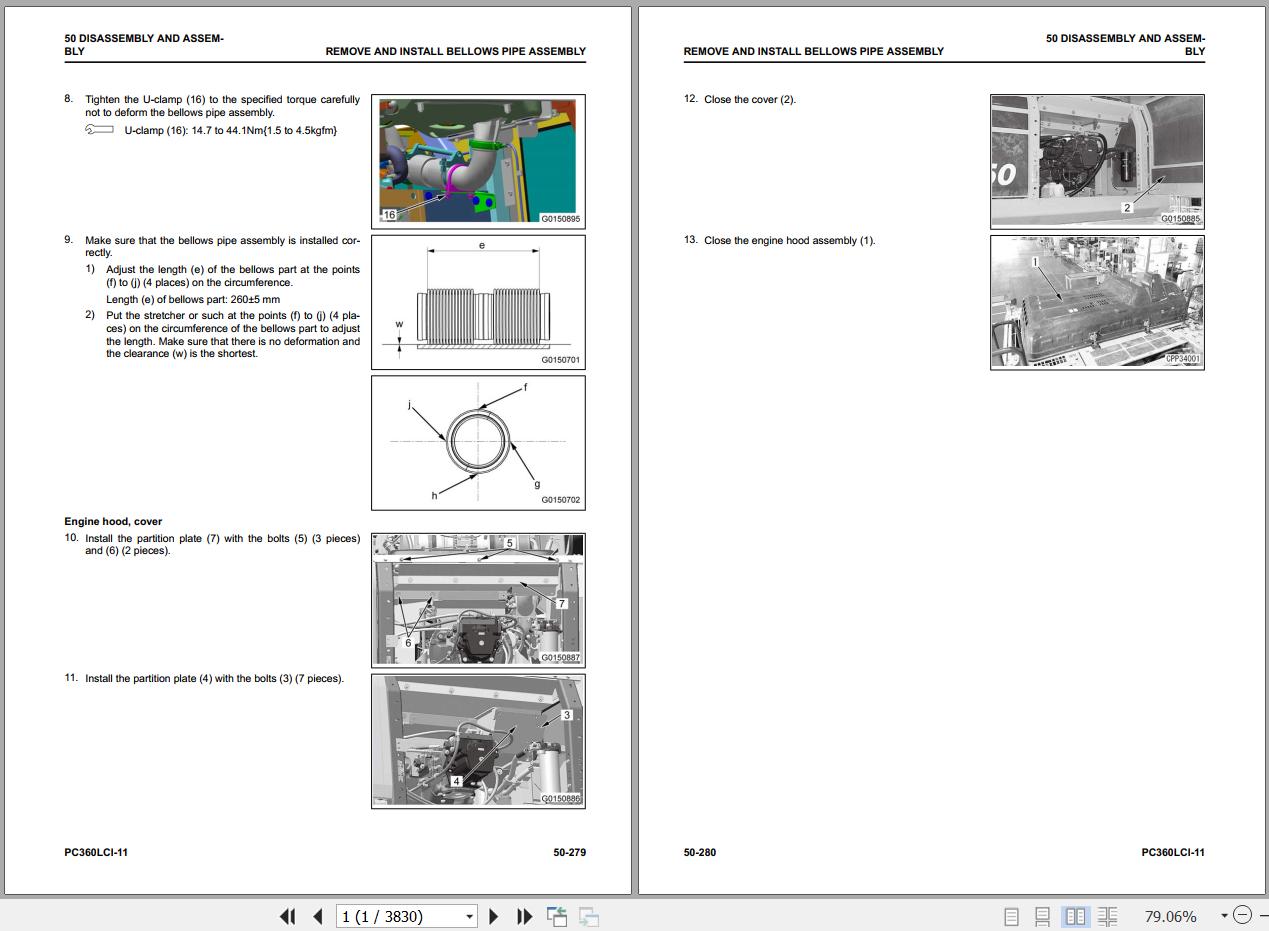The image size is (1269, 931).
Task: Click cover photo G0150885
Action: (x=1097, y=161)
